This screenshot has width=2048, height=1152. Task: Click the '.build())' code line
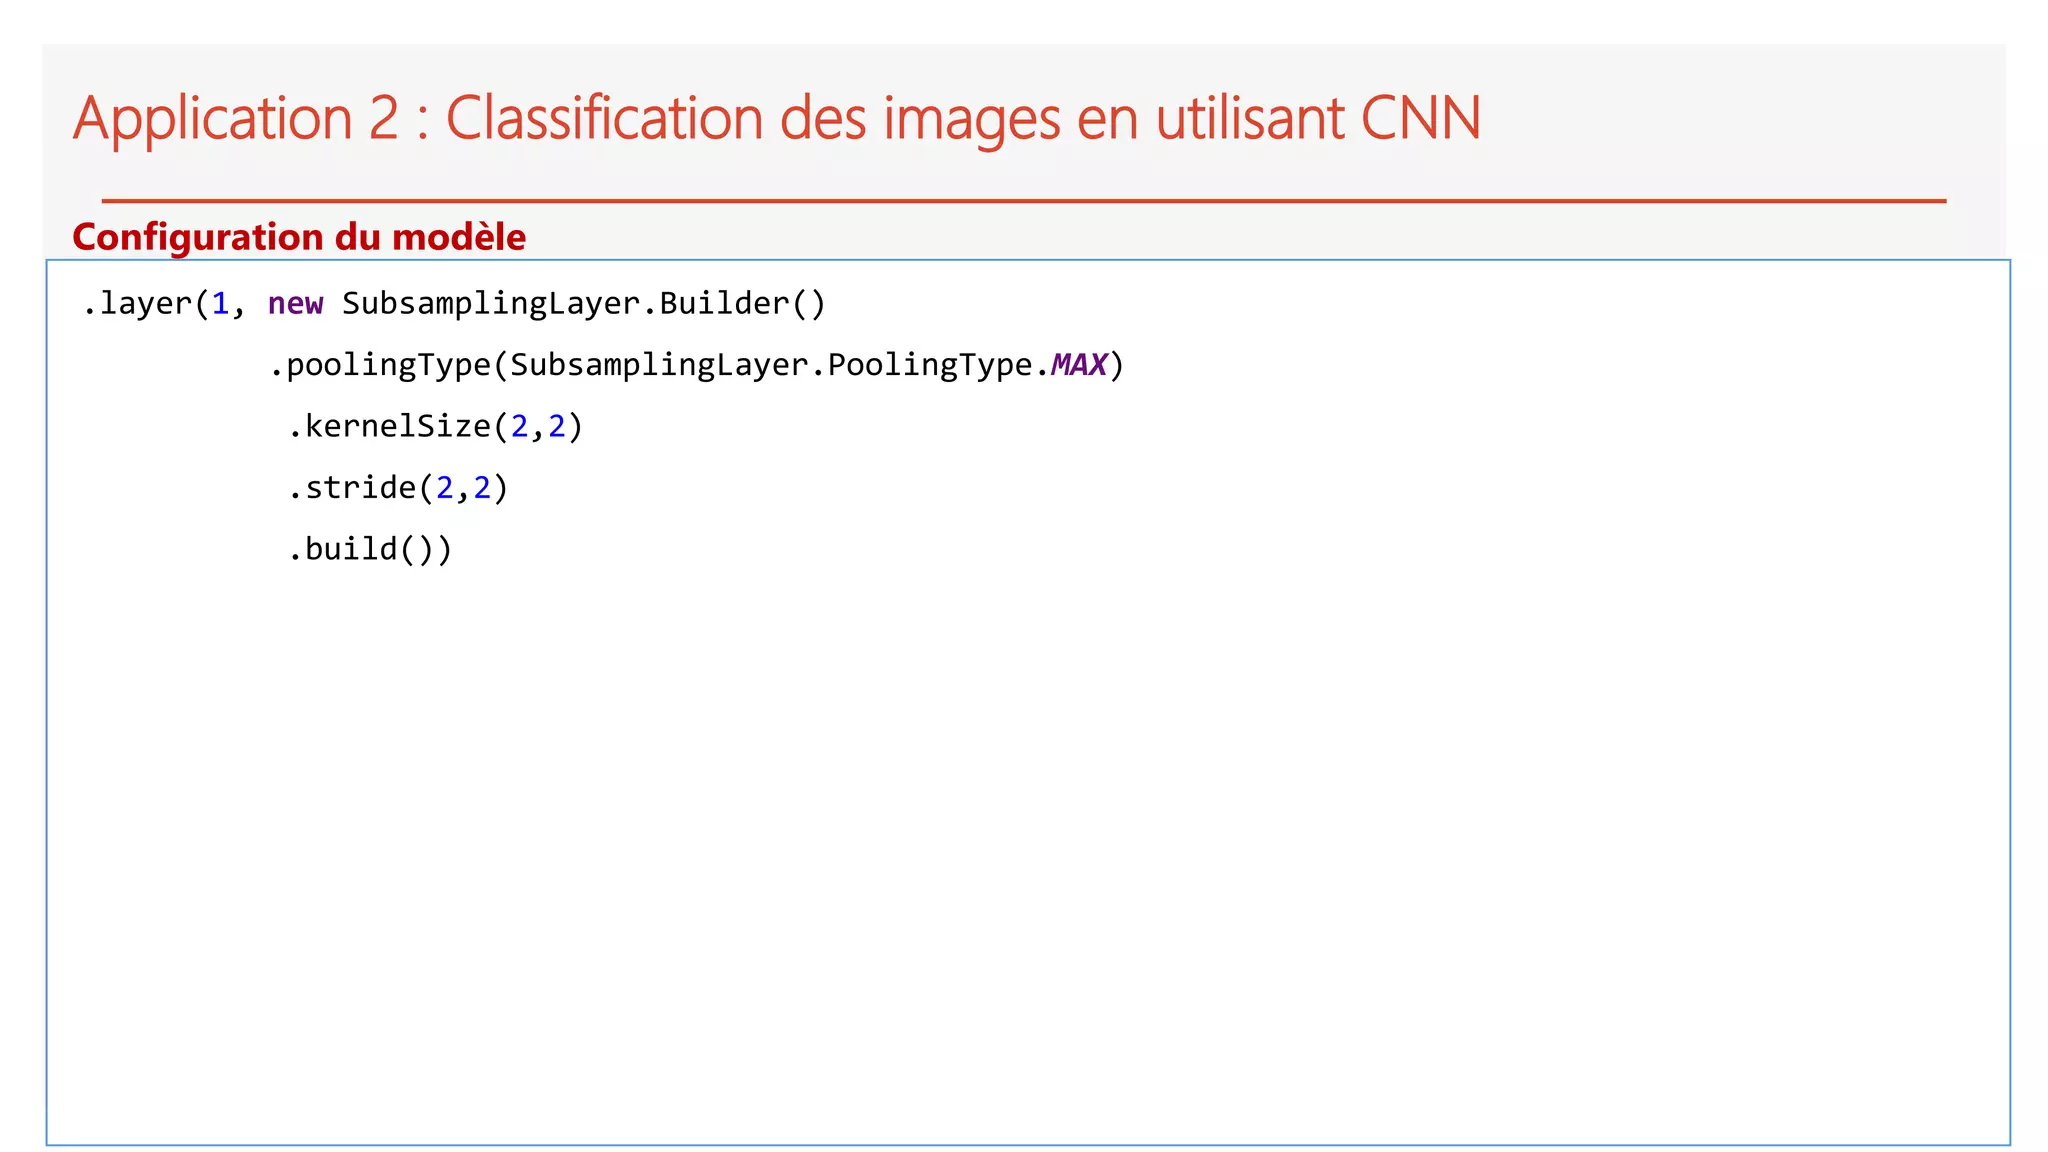coord(370,549)
